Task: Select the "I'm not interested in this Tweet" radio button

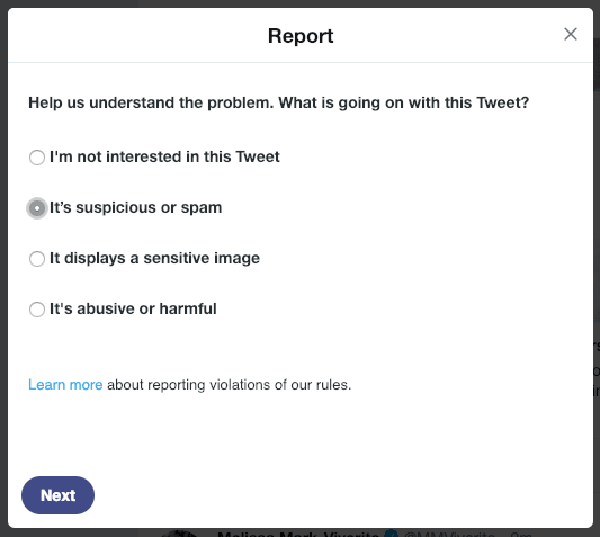Action: click(x=37, y=157)
